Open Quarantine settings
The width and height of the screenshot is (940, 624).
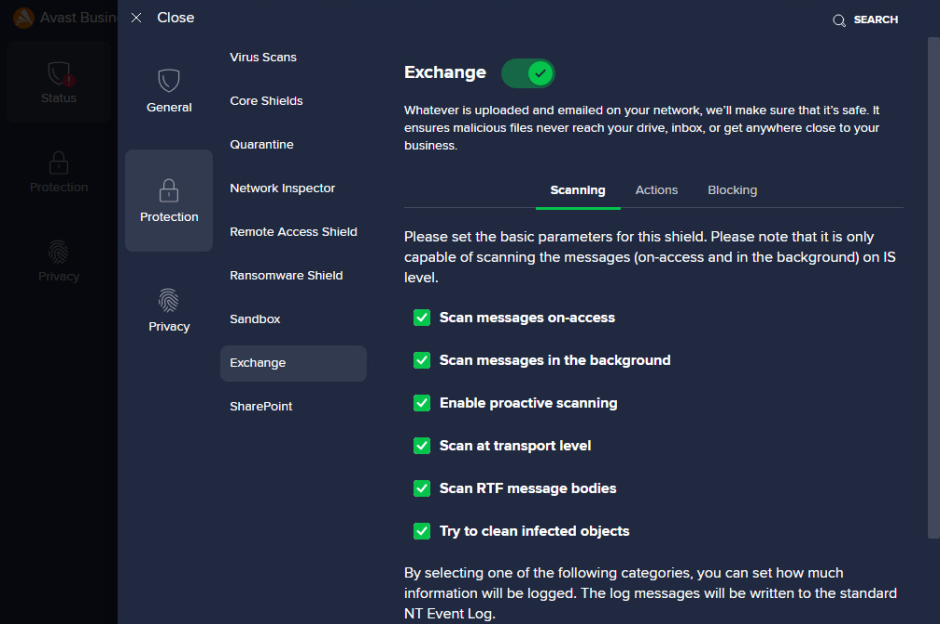coord(261,144)
